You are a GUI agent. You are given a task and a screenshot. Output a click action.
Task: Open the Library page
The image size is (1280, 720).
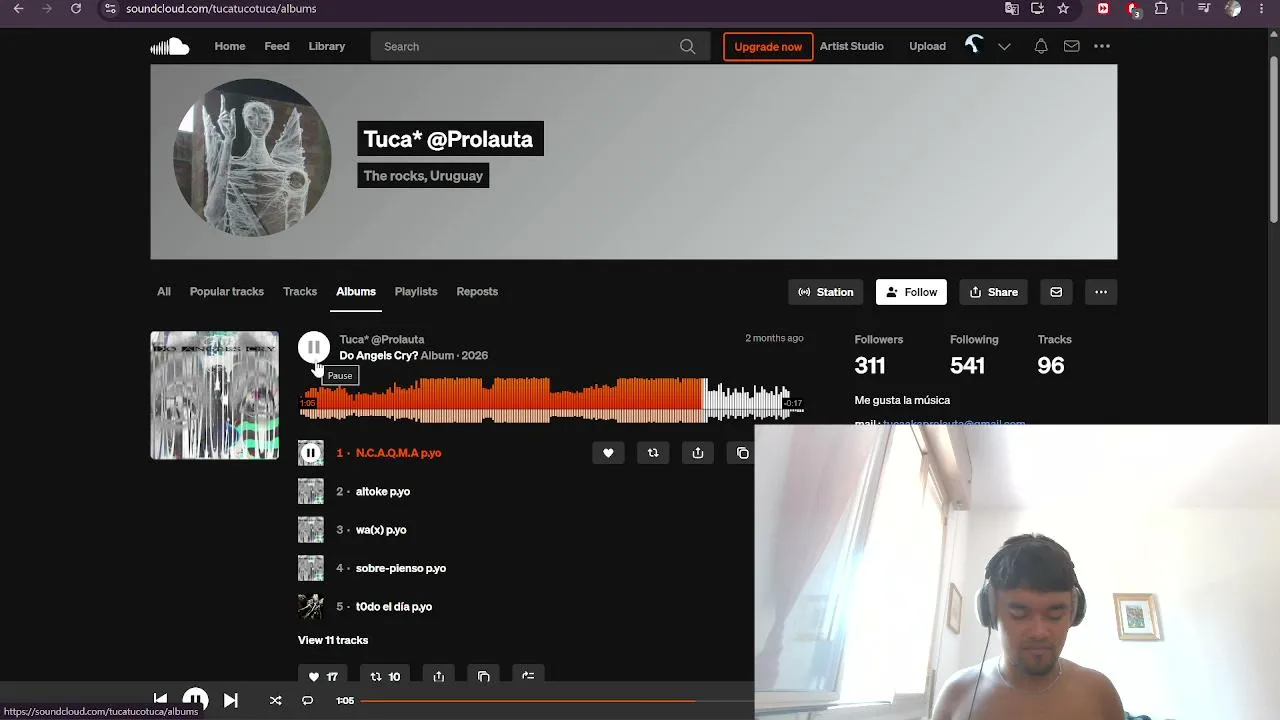click(327, 46)
